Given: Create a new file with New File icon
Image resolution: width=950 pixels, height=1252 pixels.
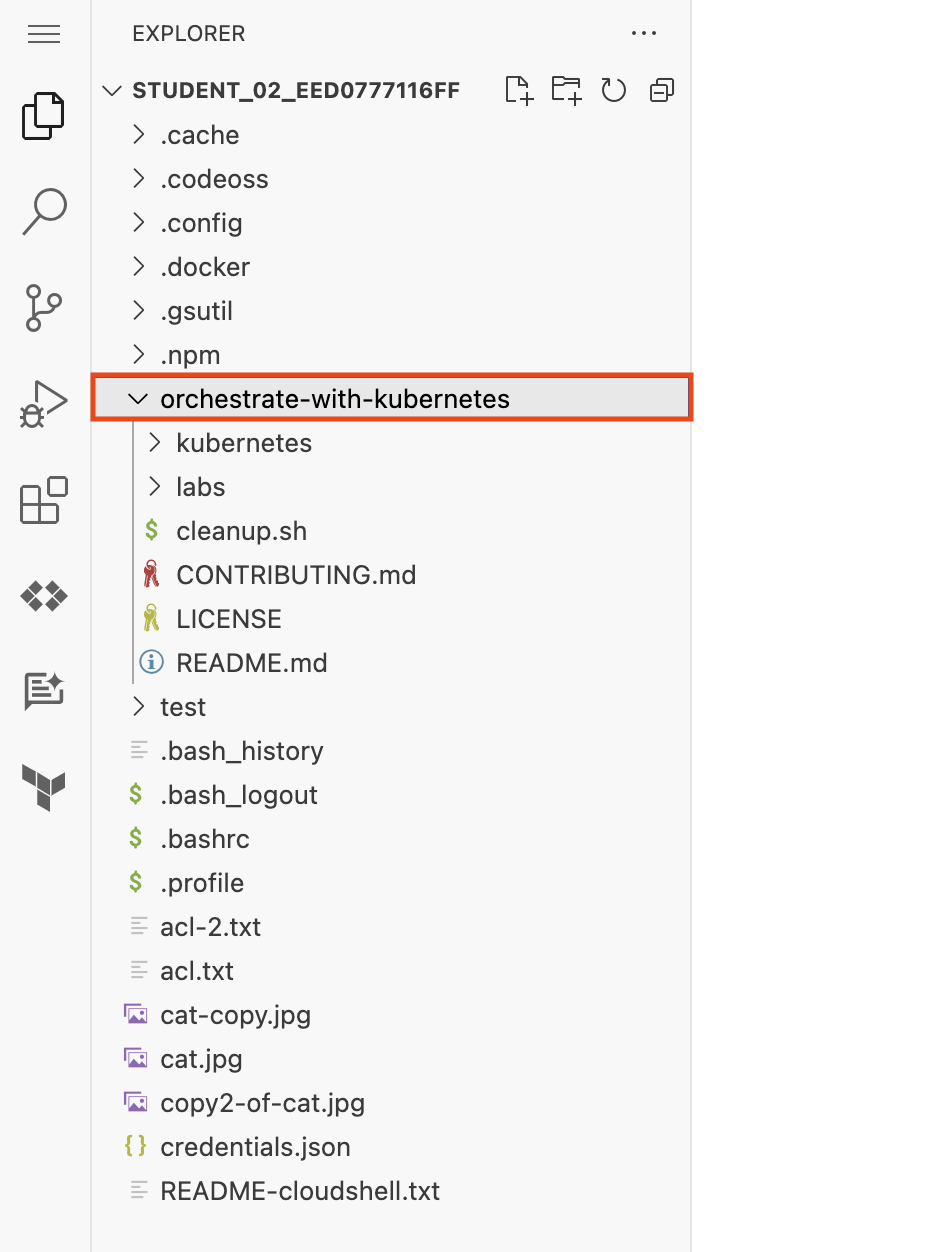Looking at the screenshot, I should click(x=519, y=90).
